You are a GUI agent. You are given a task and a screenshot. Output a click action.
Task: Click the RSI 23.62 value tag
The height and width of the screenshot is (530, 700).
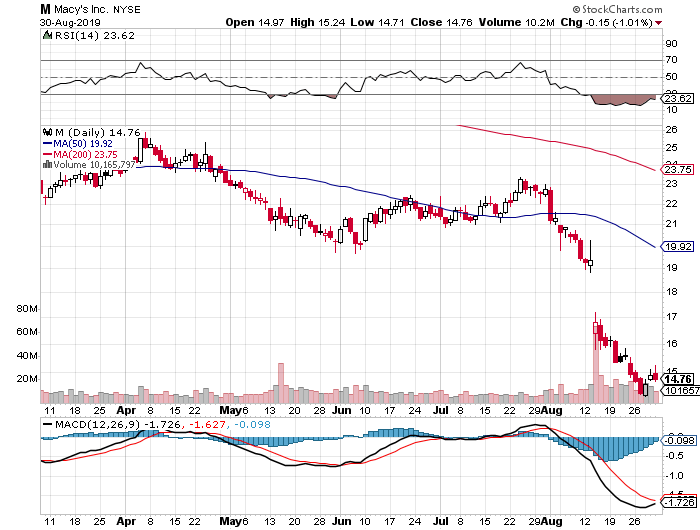(x=677, y=98)
